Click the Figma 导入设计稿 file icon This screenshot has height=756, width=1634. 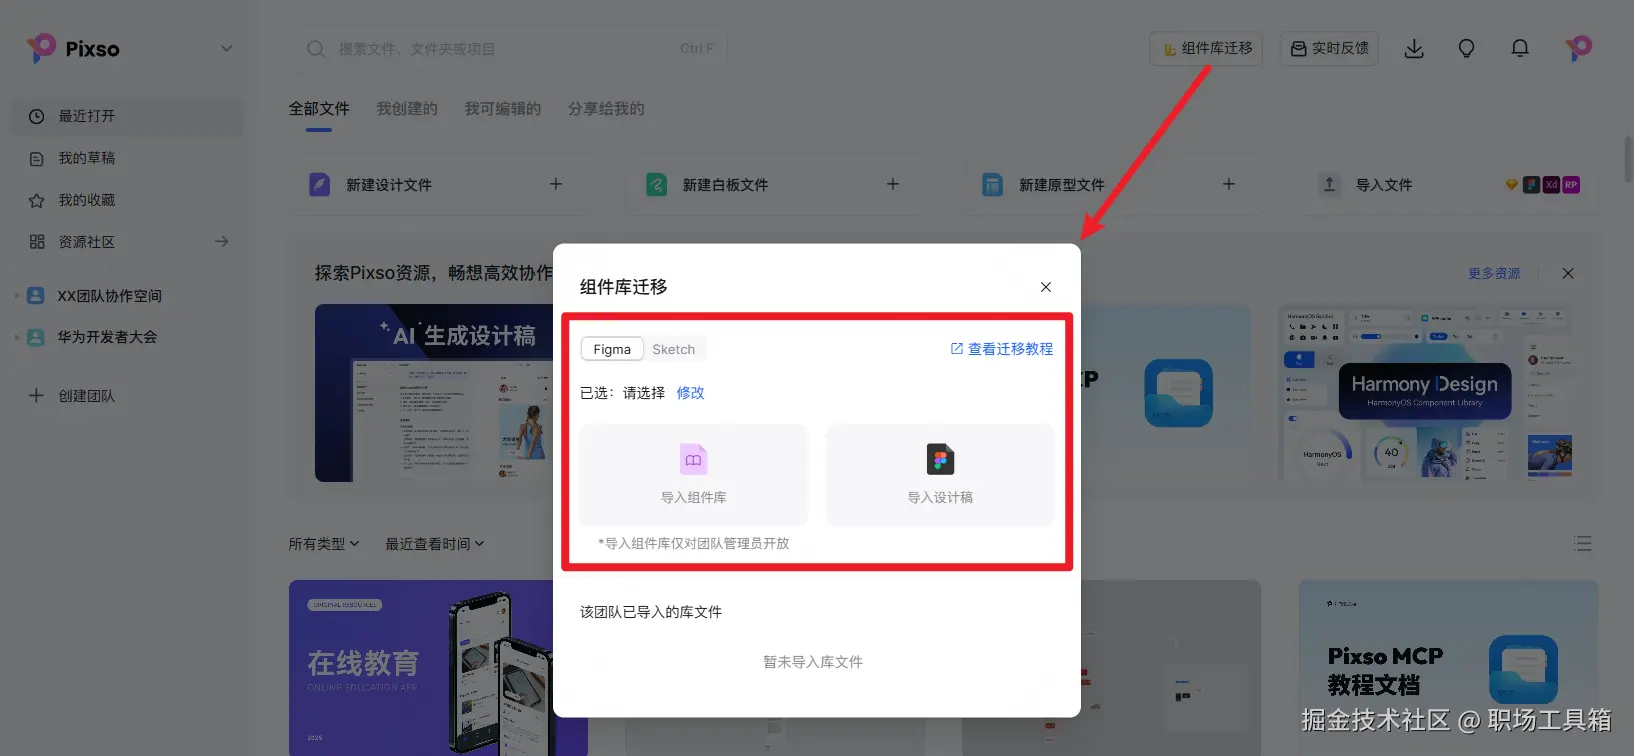[x=940, y=459]
